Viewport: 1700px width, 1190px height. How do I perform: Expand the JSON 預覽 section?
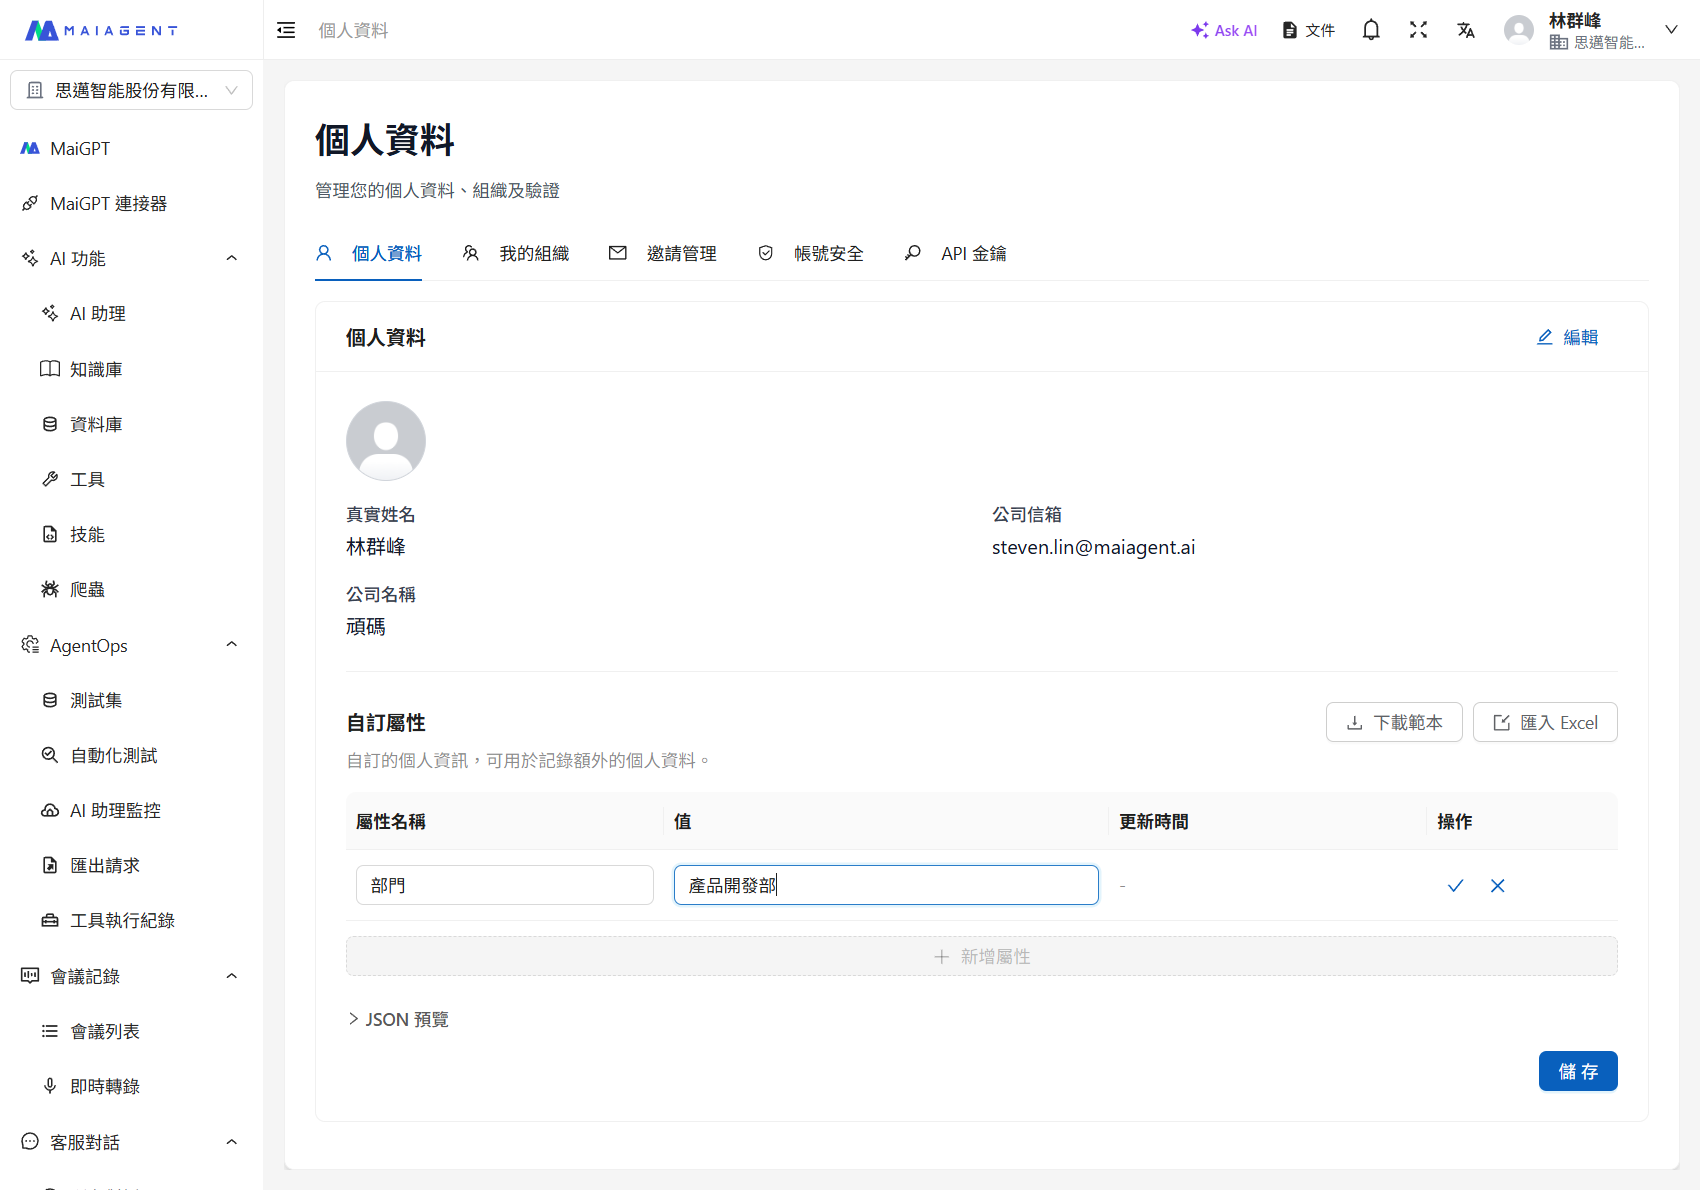(x=398, y=1019)
